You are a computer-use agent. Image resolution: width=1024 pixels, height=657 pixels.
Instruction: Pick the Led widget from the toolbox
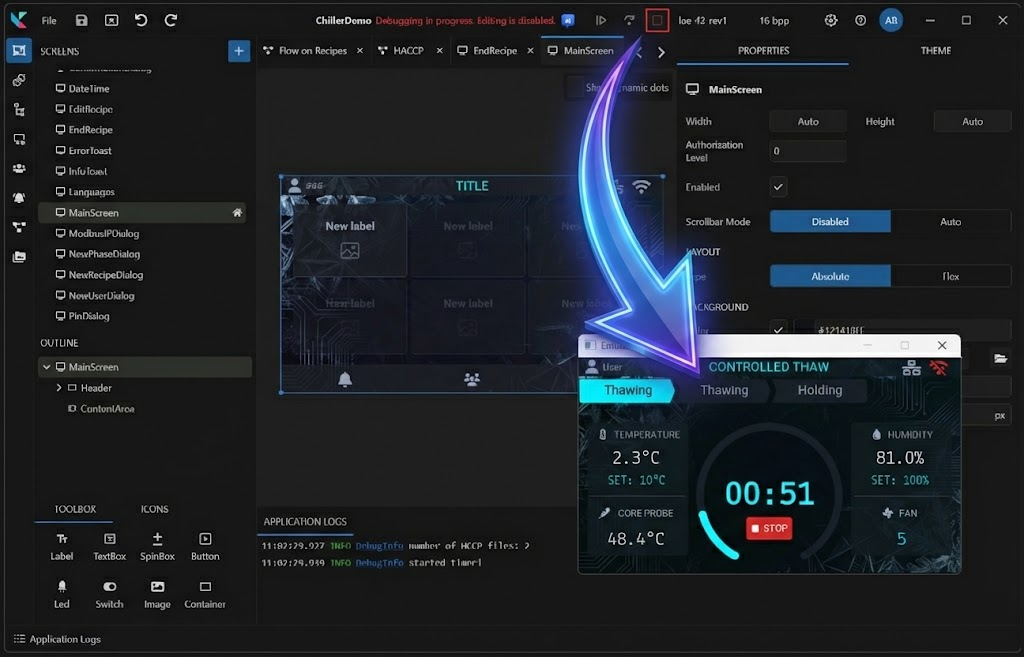coord(62,594)
